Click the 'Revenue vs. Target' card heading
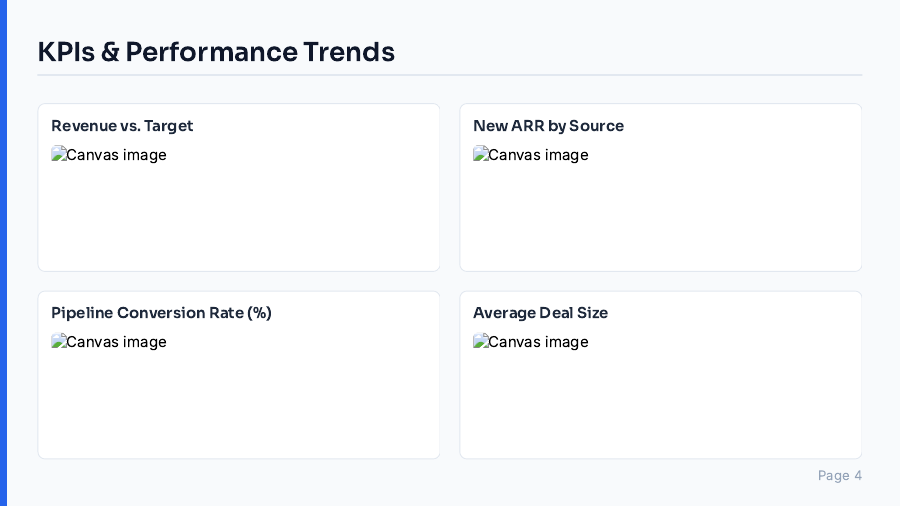This screenshot has width=900, height=507. [x=122, y=126]
